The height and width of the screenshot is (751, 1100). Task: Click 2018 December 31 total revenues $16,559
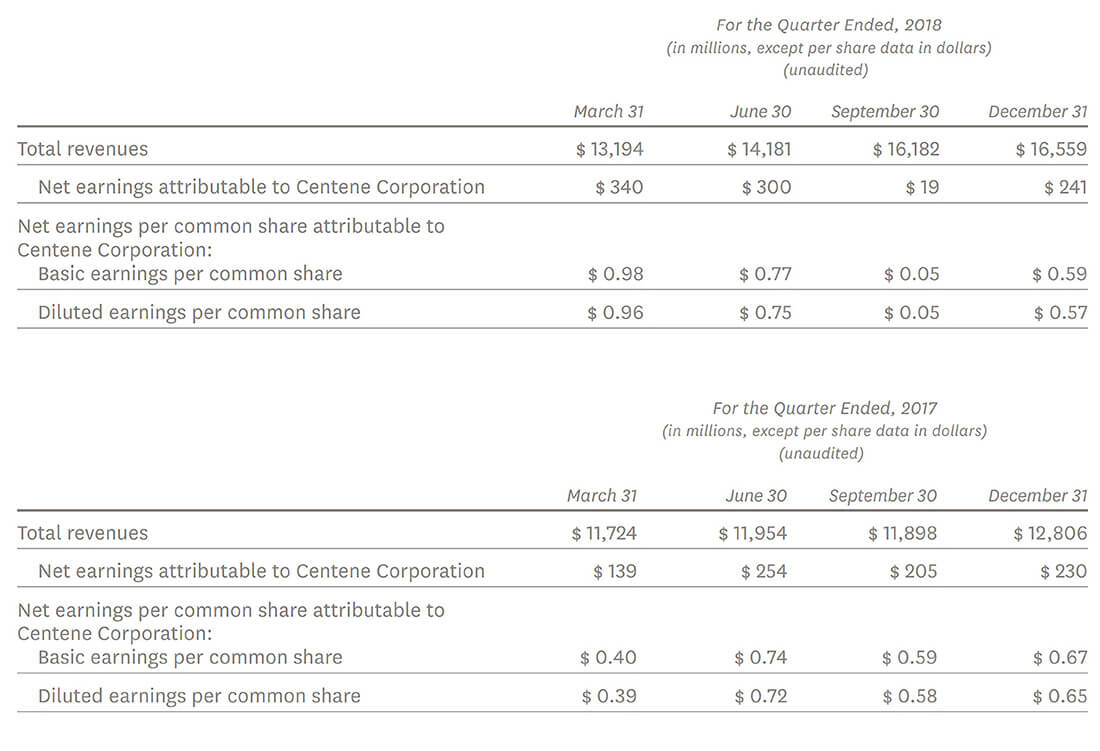point(1051,149)
